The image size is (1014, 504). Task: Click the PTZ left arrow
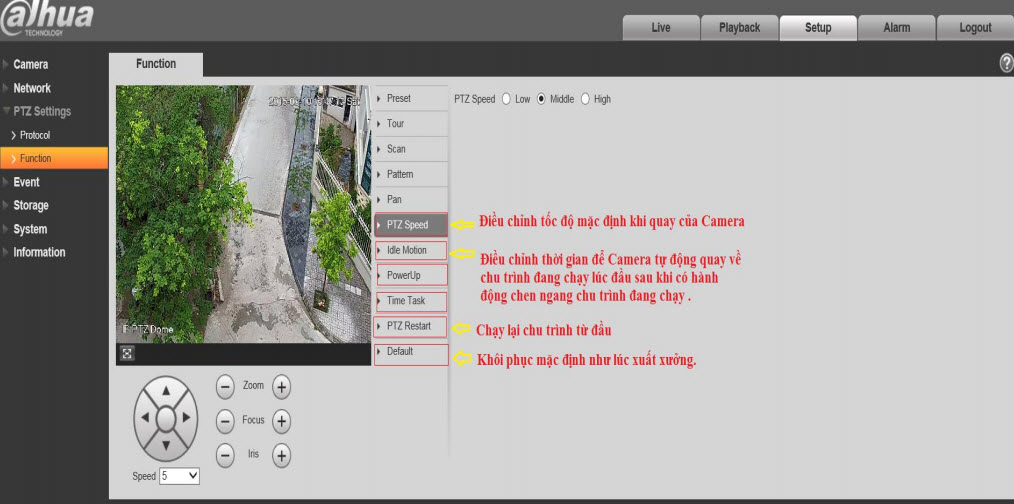pos(144,416)
